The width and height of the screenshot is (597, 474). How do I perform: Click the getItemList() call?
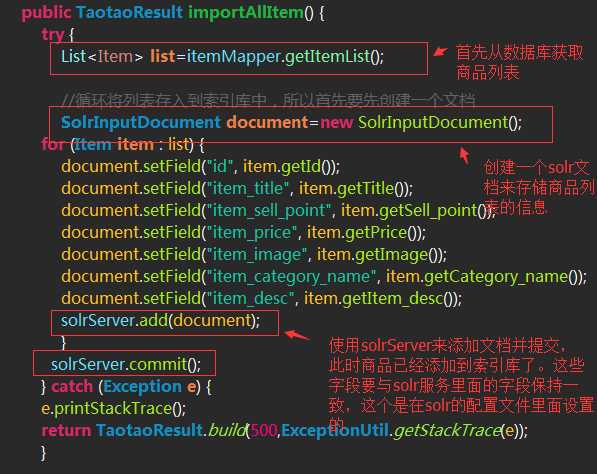click(x=334, y=57)
